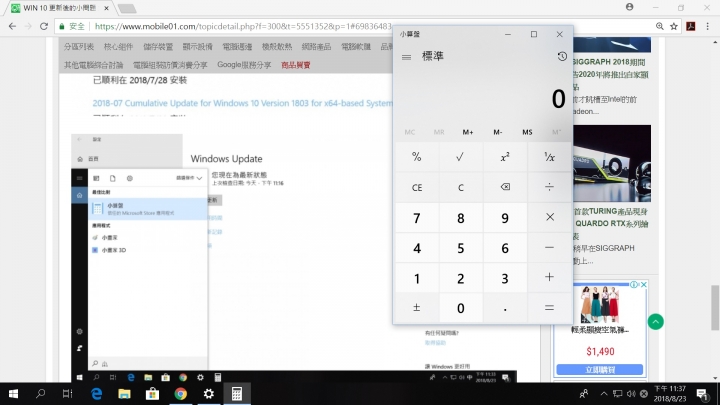Open the 電腦軟體 forum menu
The height and width of the screenshot is (405, 720).
click(x=356, y=47)
